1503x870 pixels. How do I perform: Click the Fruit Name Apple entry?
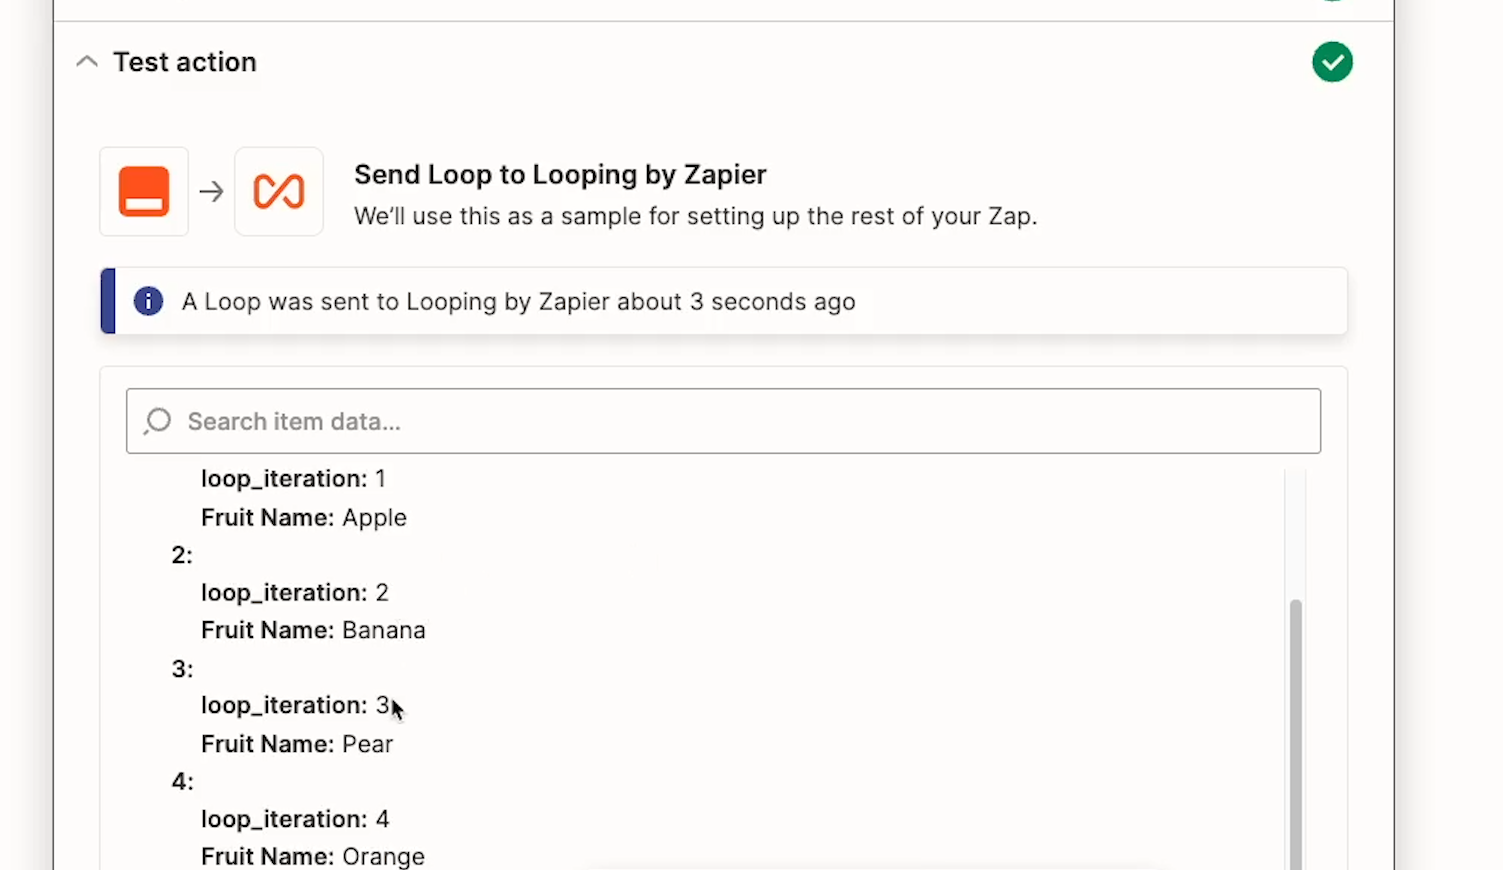(x=303, y=517)
